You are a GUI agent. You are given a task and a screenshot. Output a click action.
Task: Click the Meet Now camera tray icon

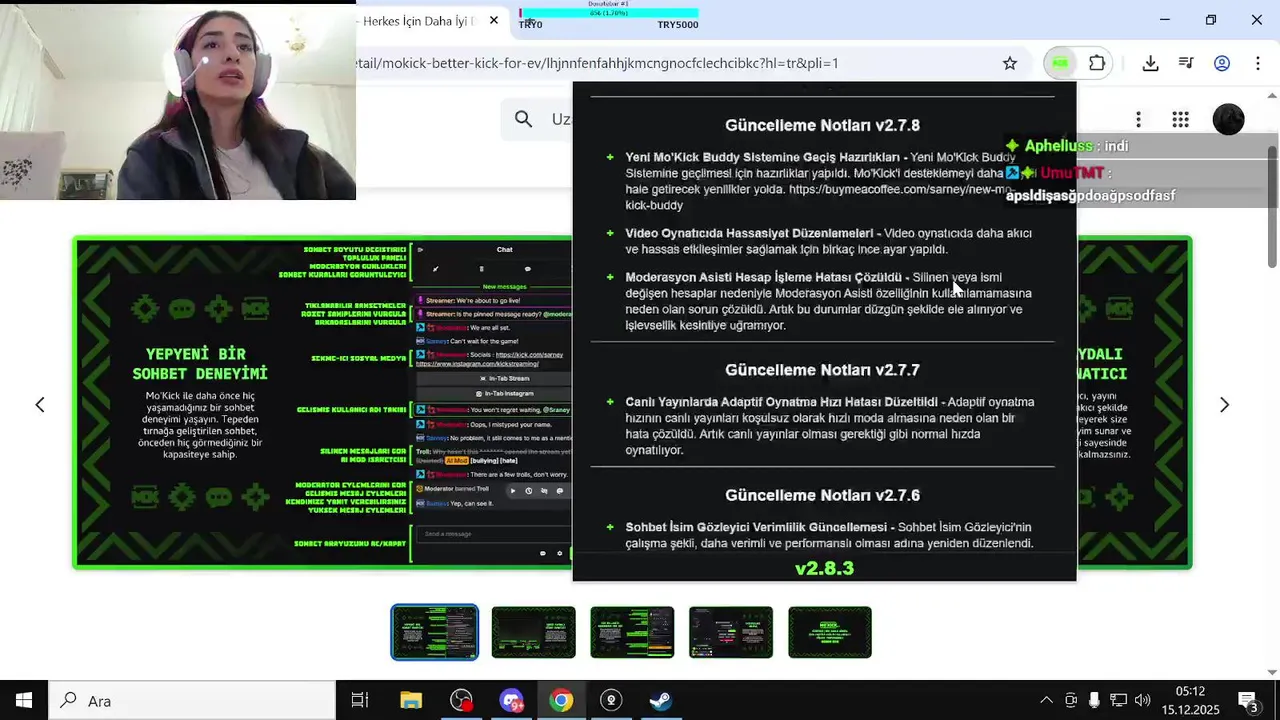coord(1071,700)
